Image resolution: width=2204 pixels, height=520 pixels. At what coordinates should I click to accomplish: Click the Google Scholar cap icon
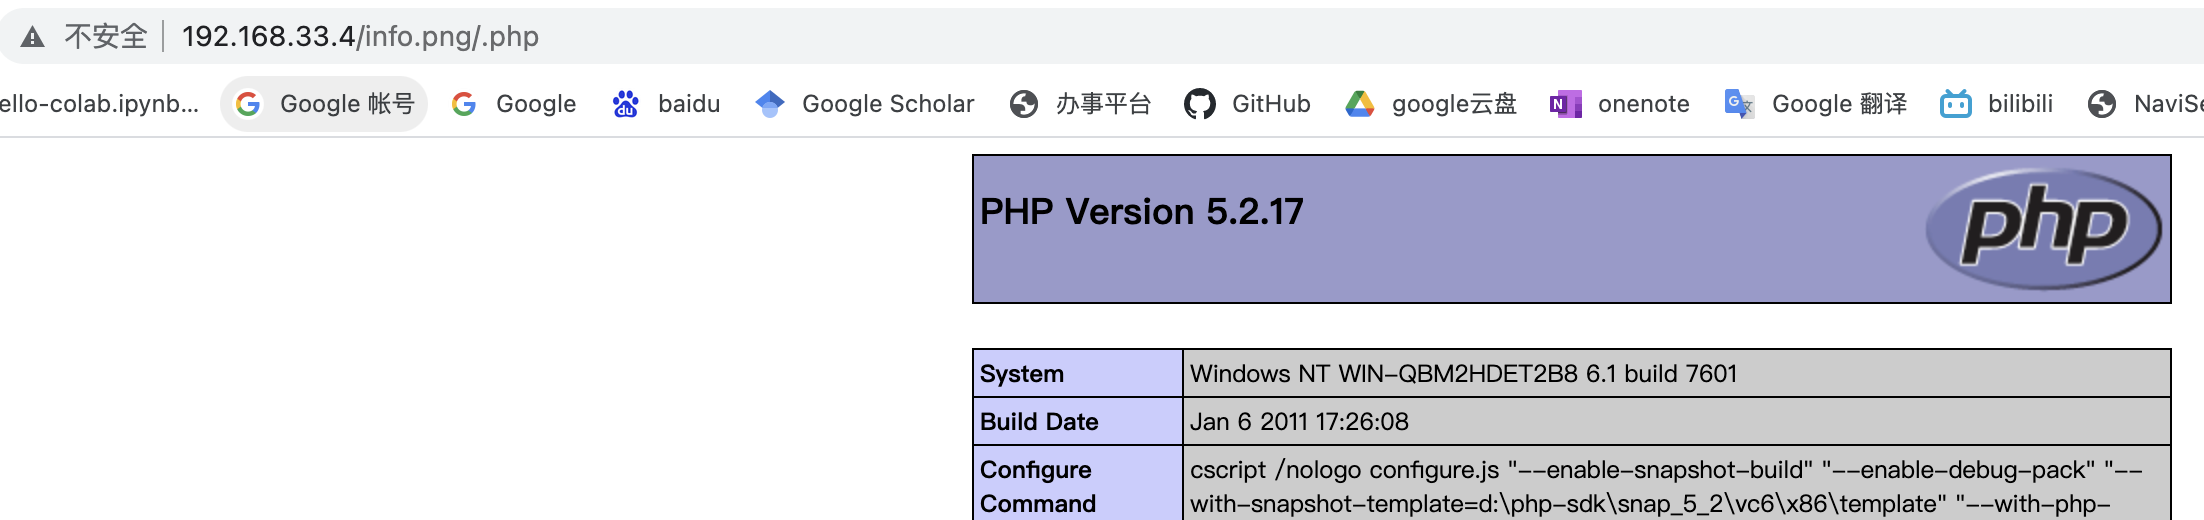coord(770,104)
